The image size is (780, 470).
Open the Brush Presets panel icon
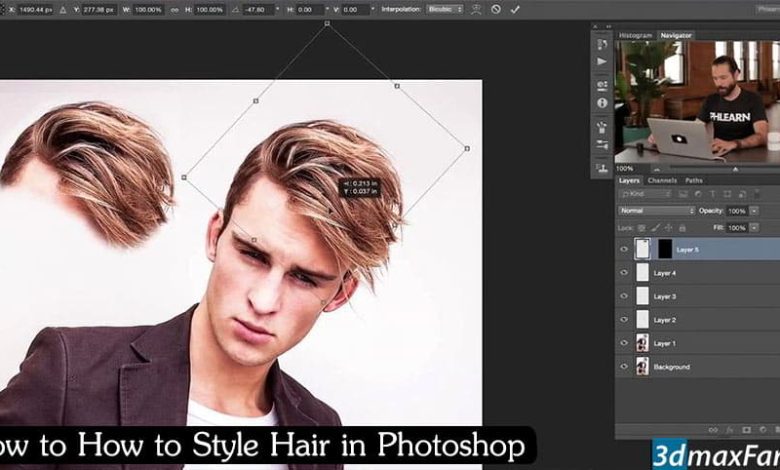(x=602, y=145)
